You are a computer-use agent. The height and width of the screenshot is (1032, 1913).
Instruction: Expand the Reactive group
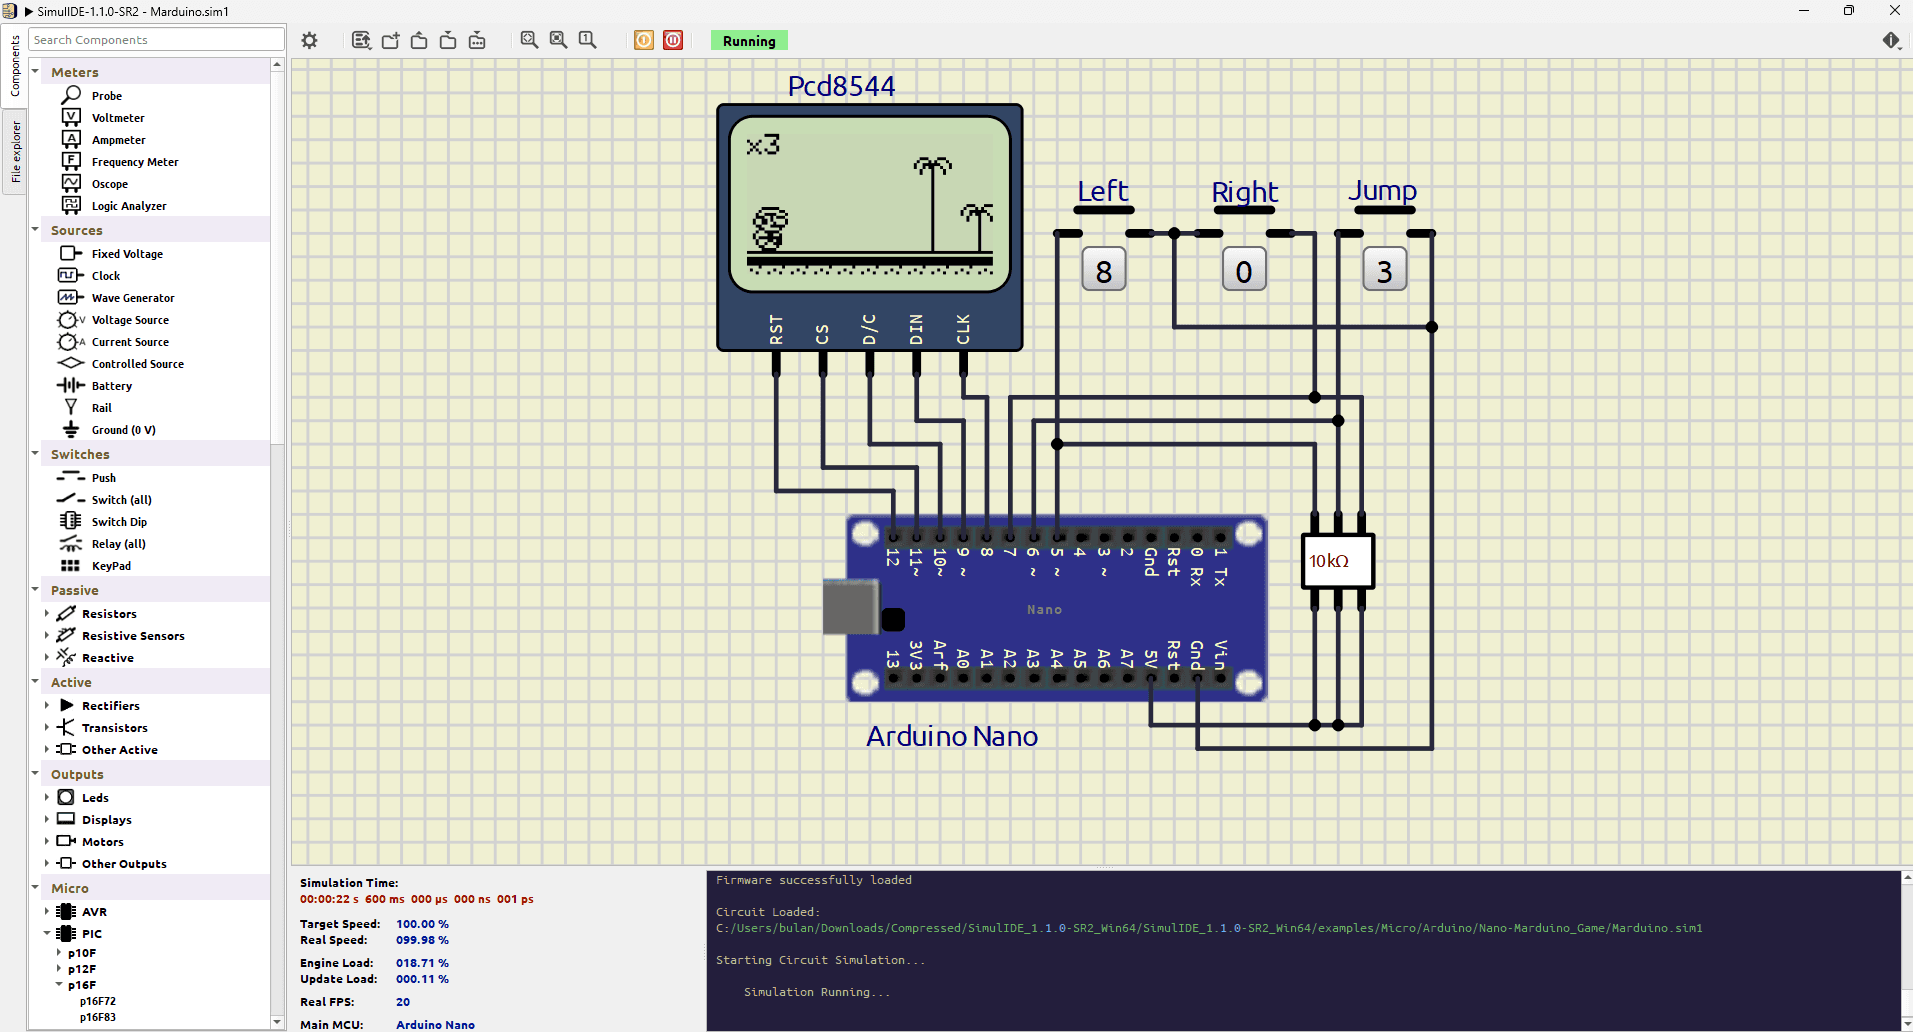(47, 657)
